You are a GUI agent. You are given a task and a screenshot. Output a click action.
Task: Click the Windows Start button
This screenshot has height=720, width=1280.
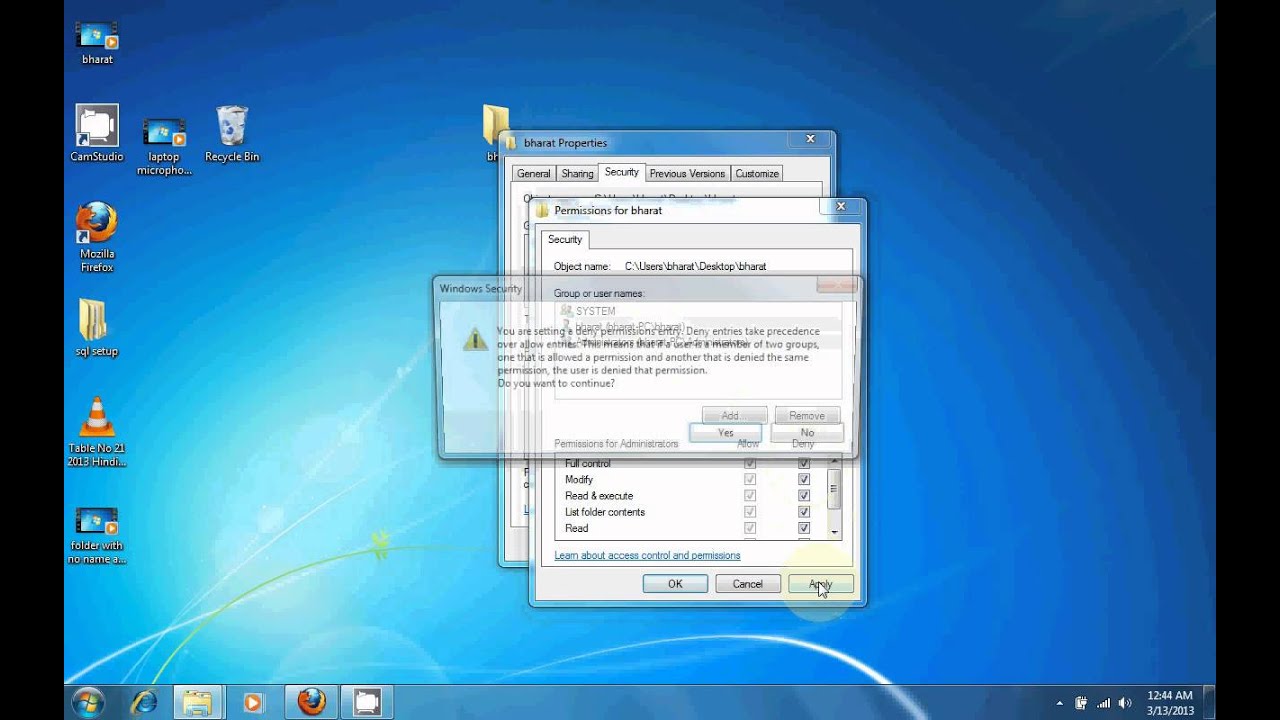tap(88, 701)
